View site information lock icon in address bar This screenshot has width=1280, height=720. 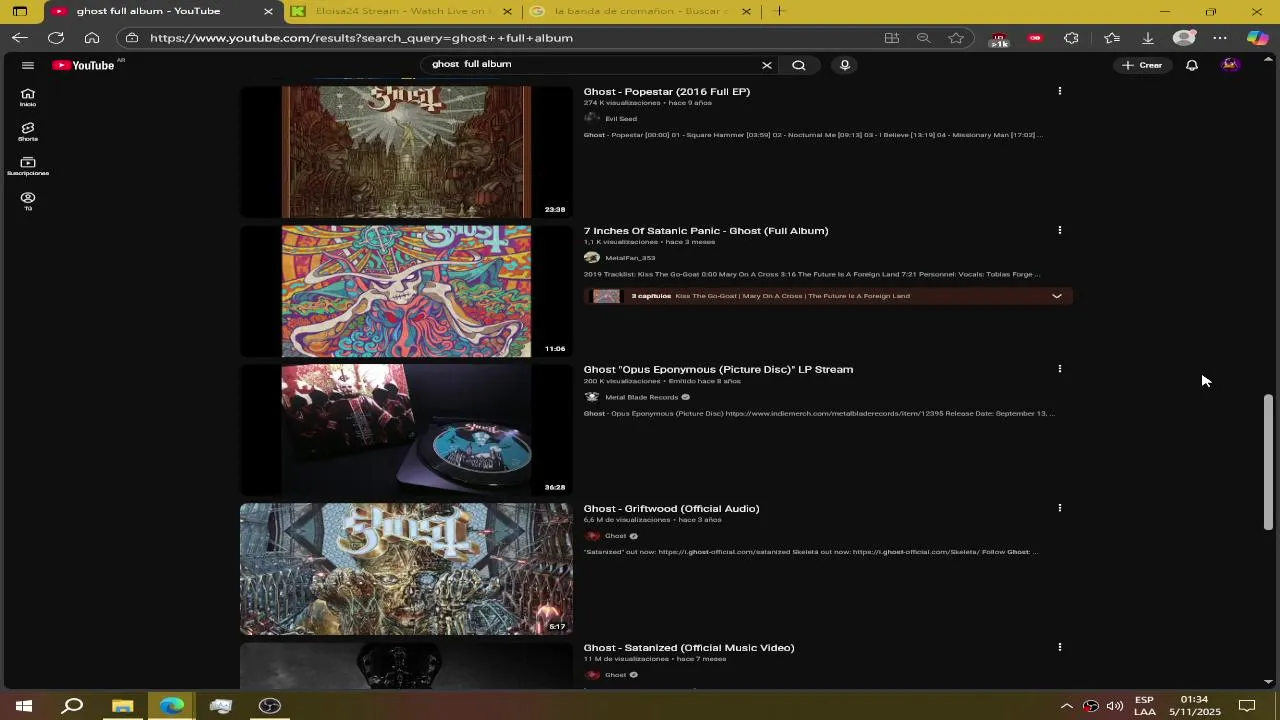click(132, 38)
